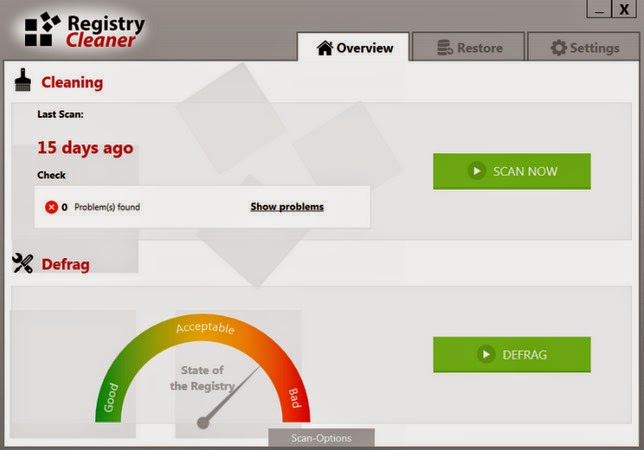Click the 'Check' label

(x=51, y=175)
